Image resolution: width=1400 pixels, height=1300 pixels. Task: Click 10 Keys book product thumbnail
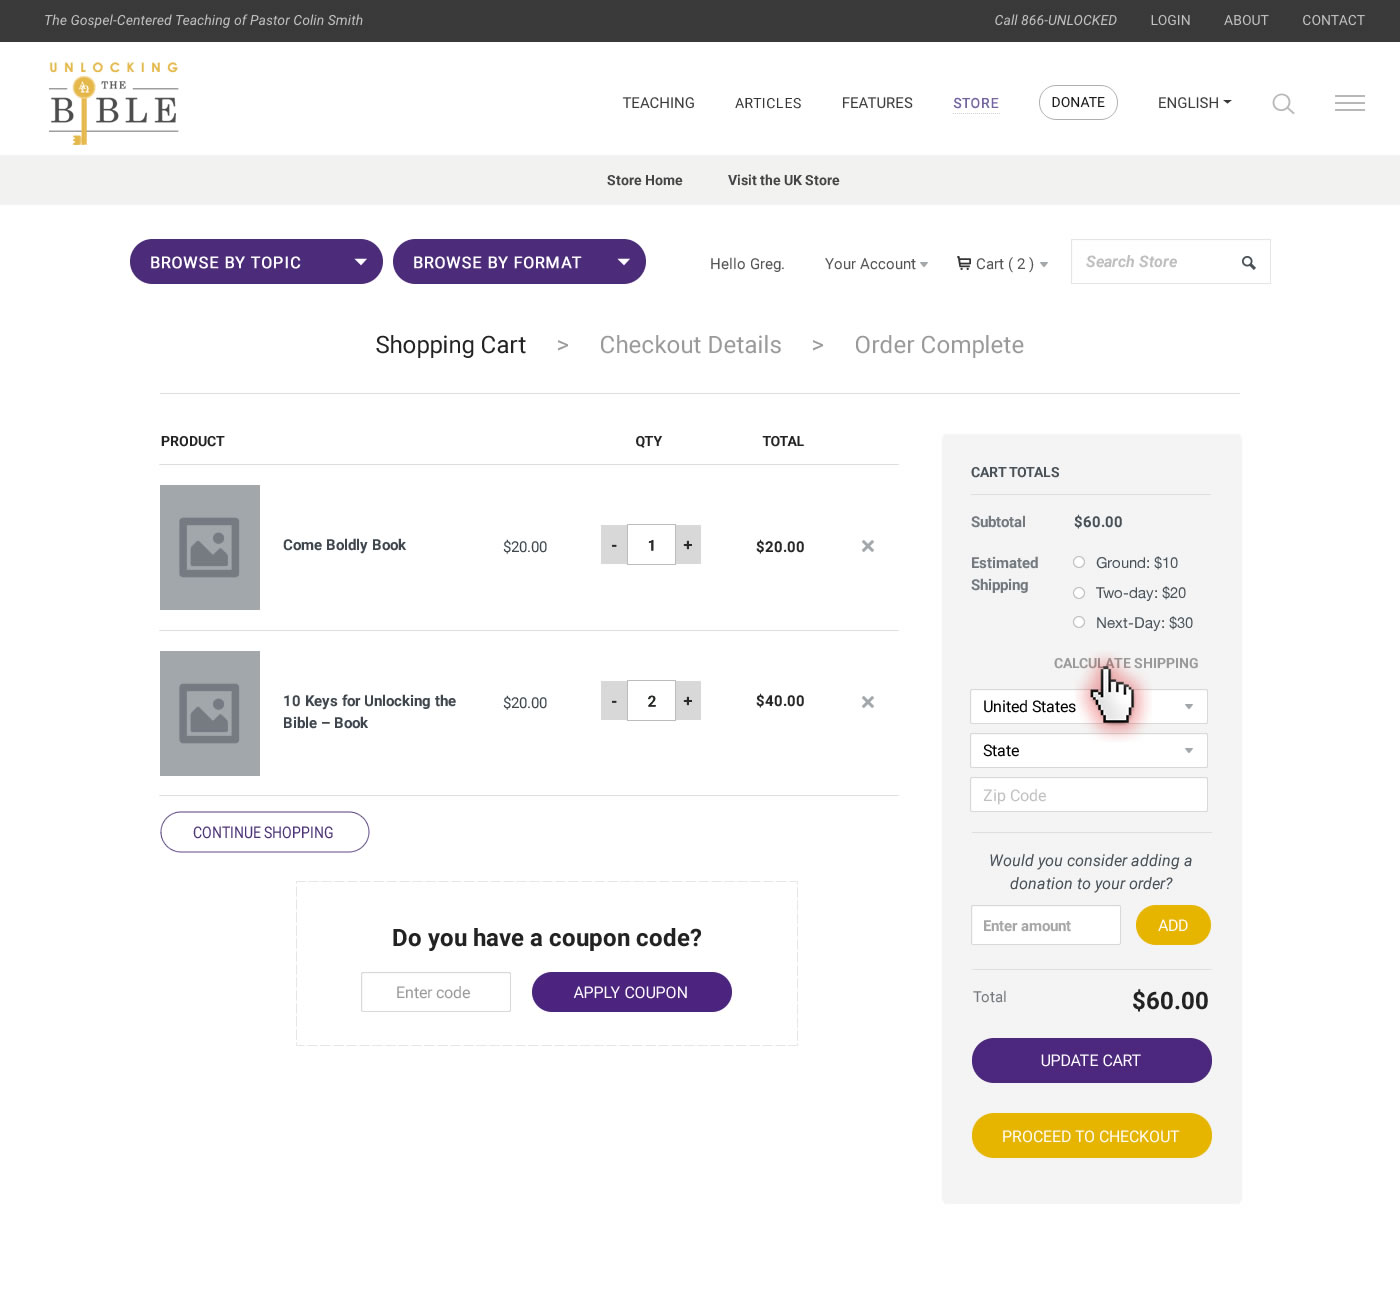[x=210, y=713]
